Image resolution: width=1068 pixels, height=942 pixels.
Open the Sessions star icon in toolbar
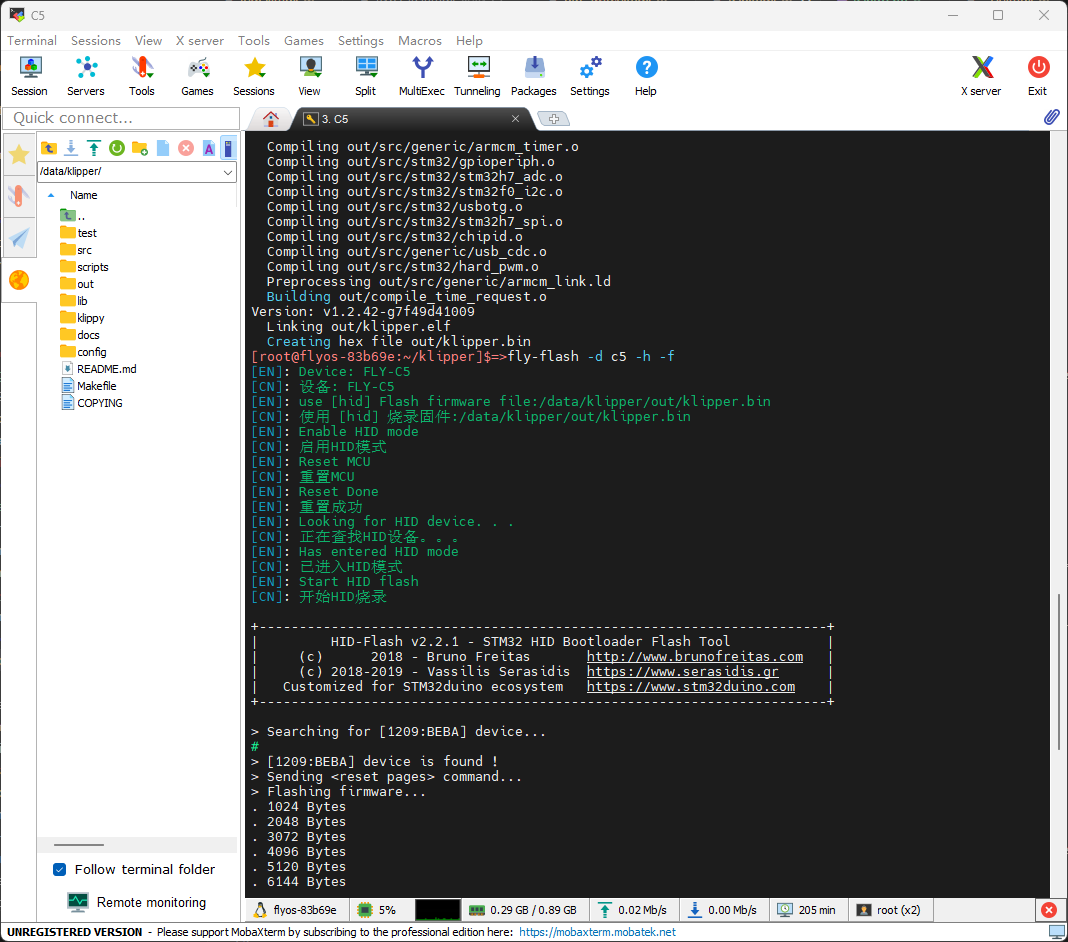point(254,76)
